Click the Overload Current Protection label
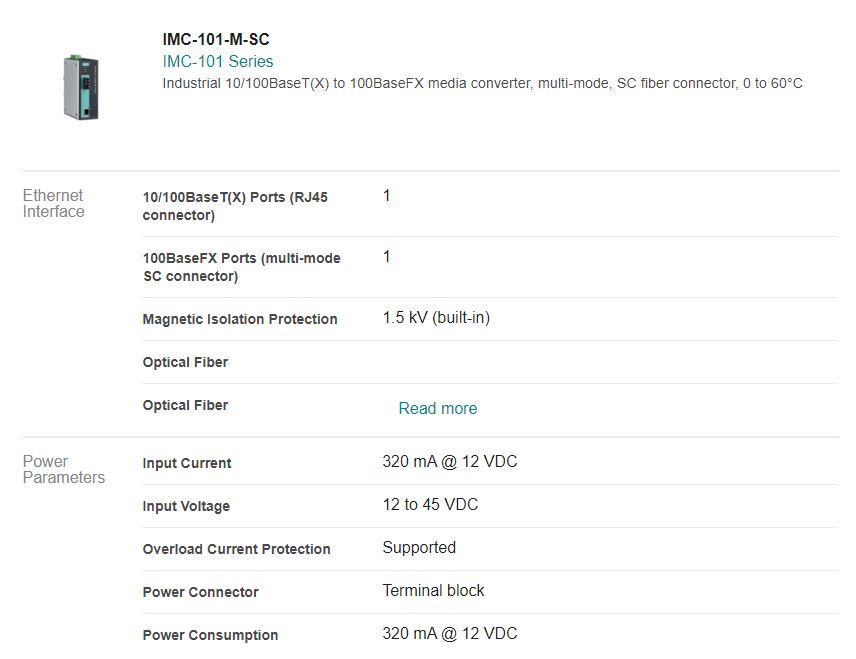 (x=236, y=549)
